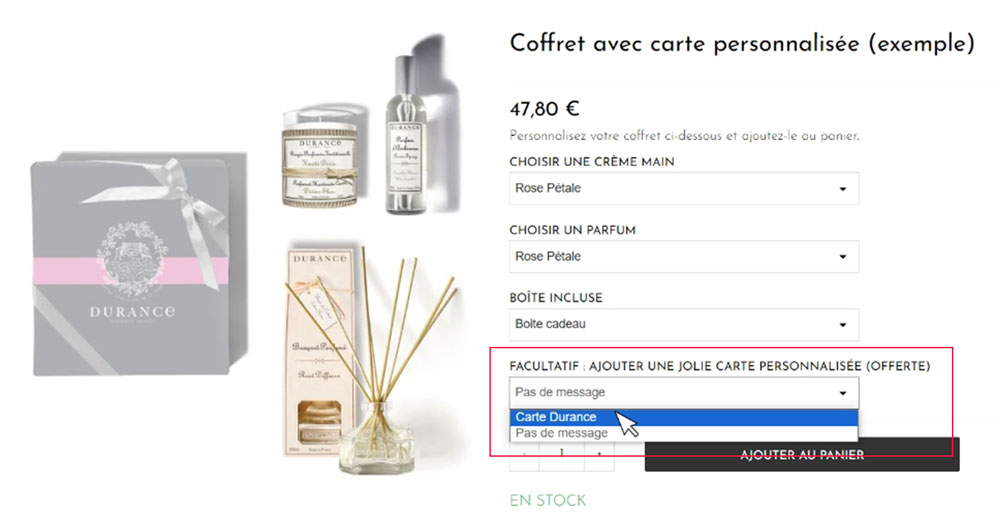Image resolution: width=1000 pixels, height=513 pixels.
Task: Click the Pas de message select box
Action: pos(684,393)
